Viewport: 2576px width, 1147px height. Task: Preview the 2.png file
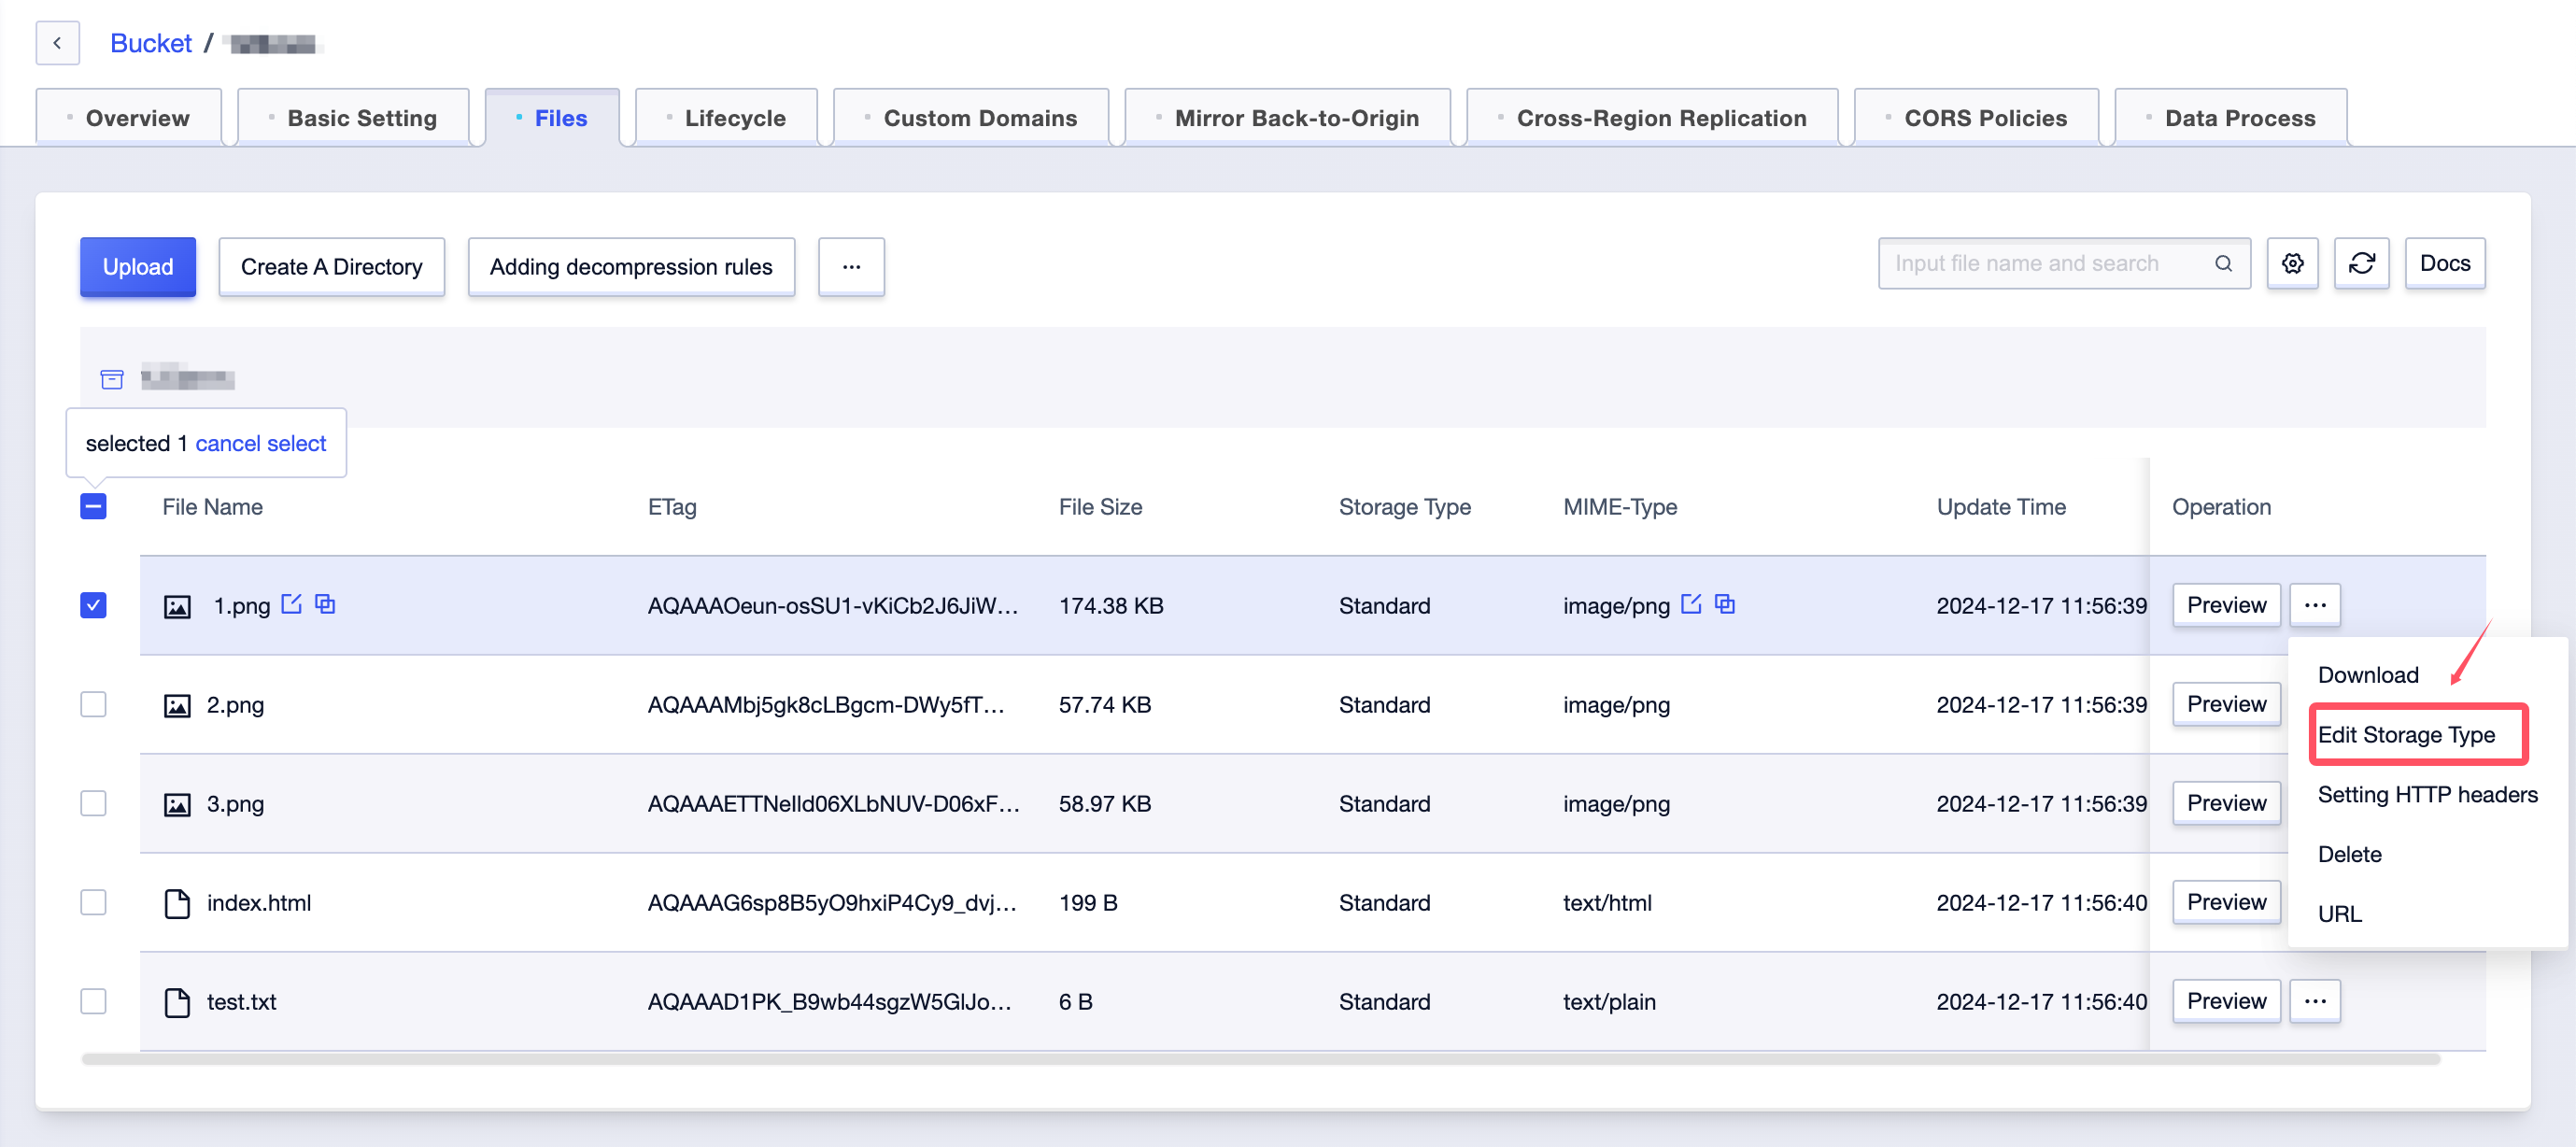(2226, 704)
